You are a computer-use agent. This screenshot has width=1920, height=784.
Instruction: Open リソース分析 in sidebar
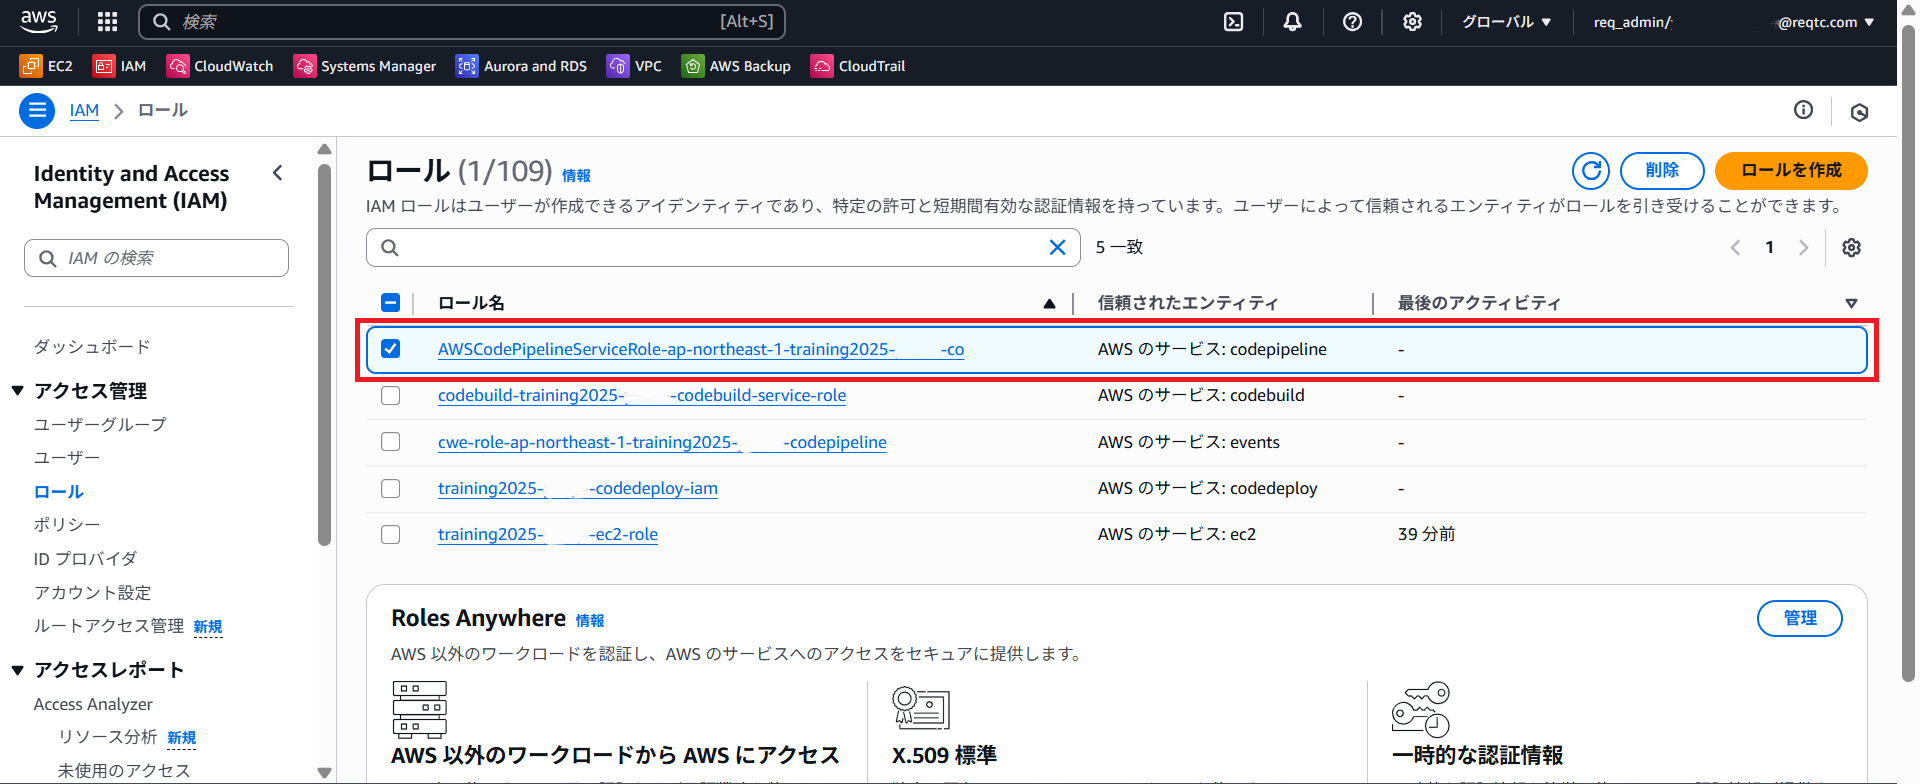click(107, 737)
